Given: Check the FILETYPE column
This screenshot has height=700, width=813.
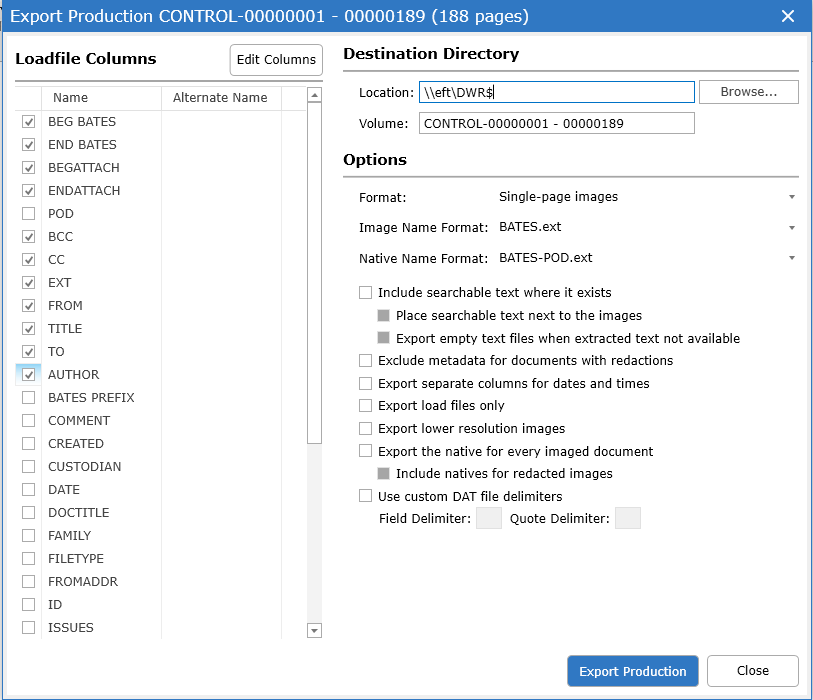Looking at the screenshot, I should [29, 558].
